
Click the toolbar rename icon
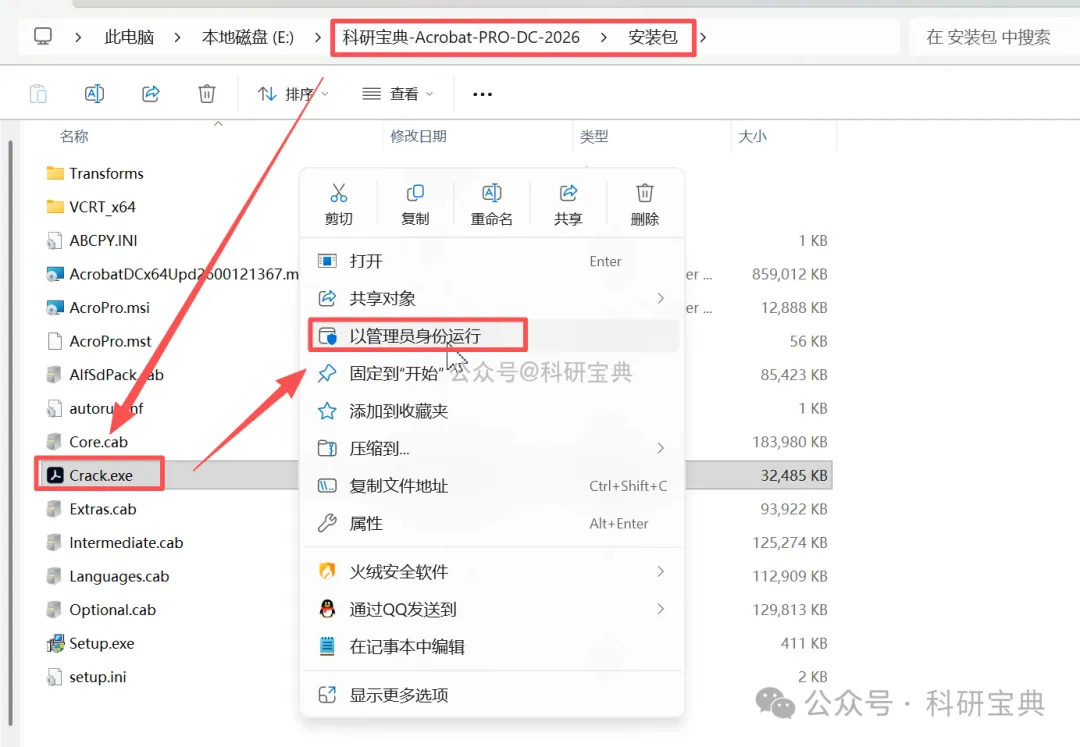tap(94, 94)
